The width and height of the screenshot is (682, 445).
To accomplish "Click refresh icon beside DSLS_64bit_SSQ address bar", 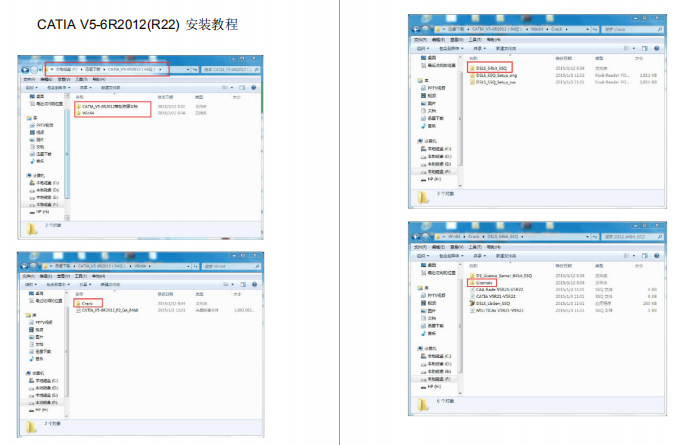I will 595,237.
